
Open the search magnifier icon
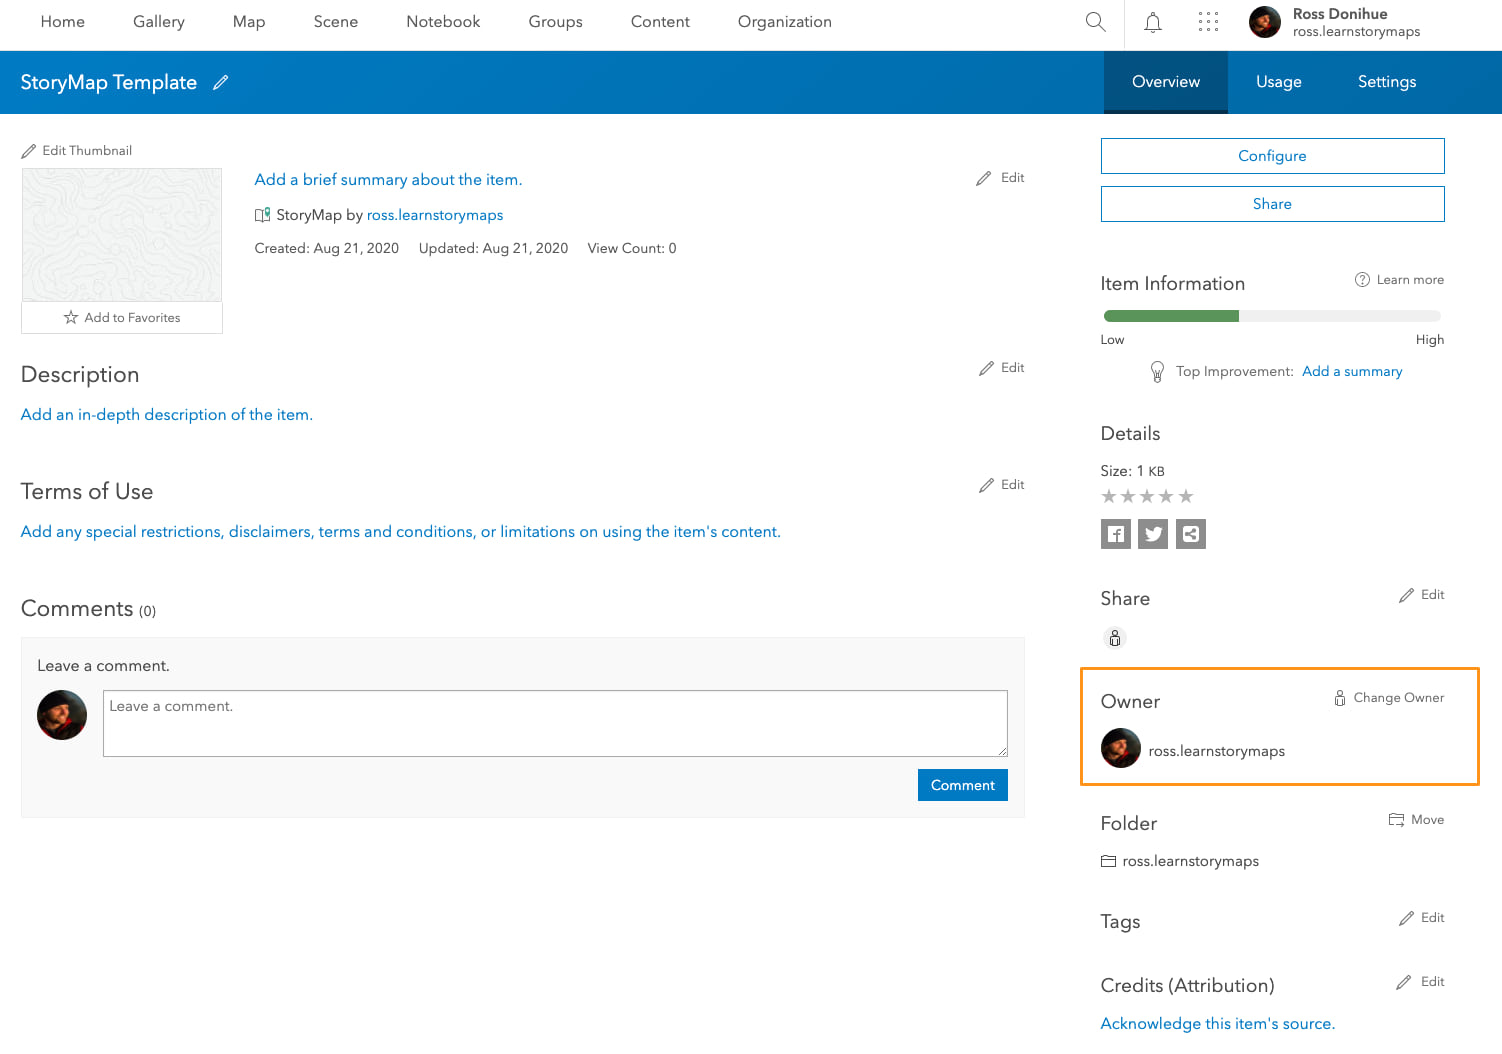(1095, 22)
